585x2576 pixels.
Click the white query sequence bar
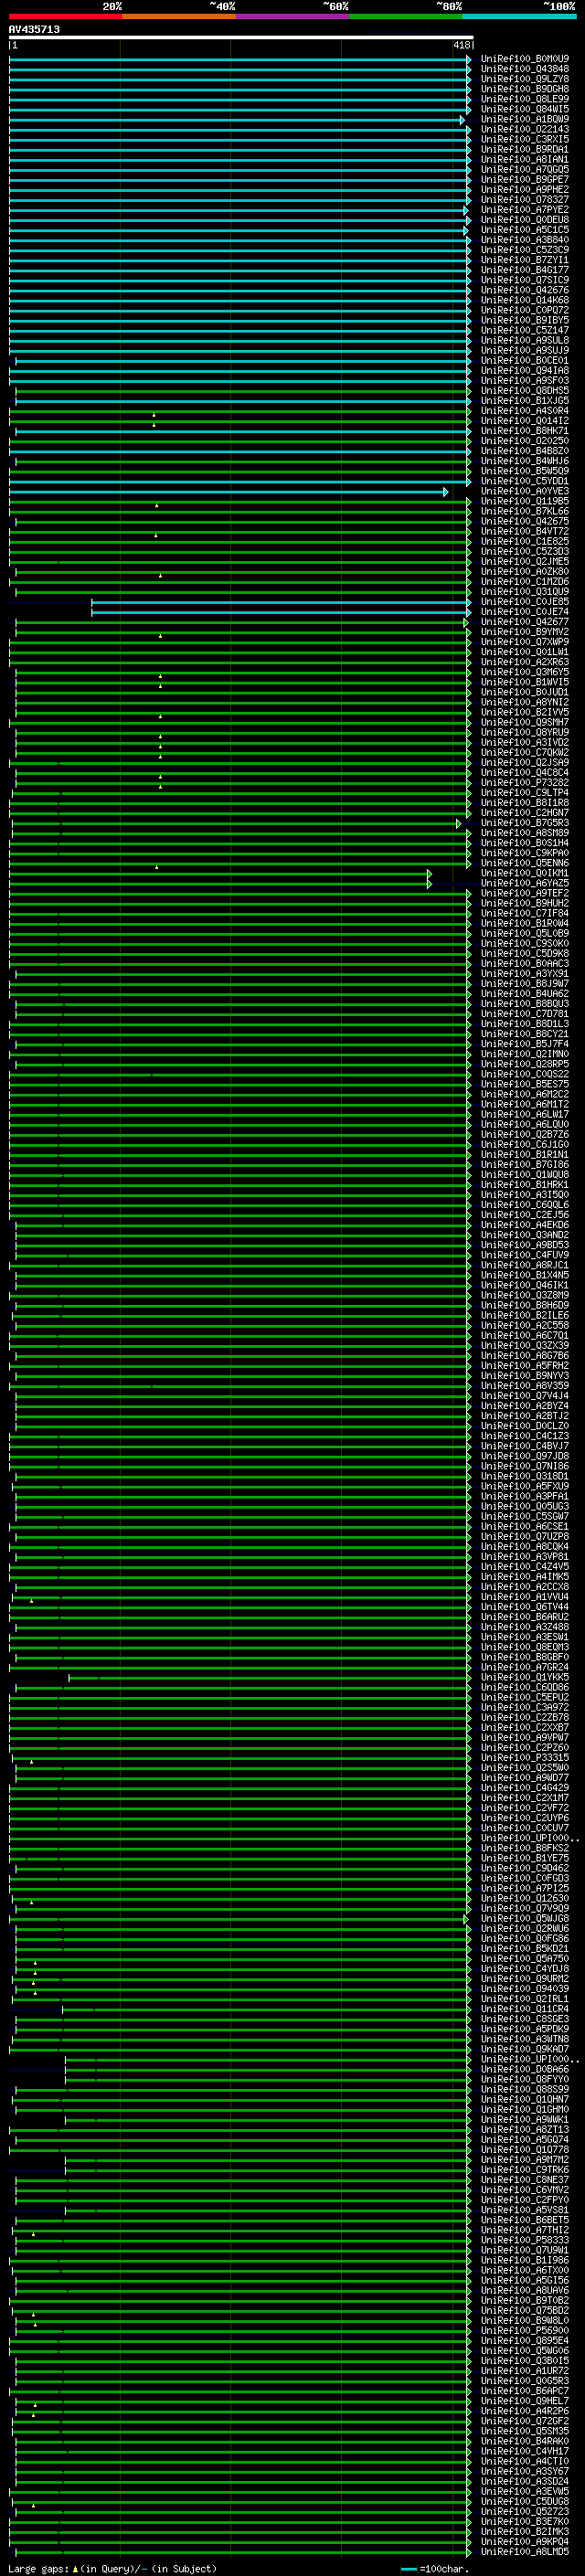pos(240,37)
